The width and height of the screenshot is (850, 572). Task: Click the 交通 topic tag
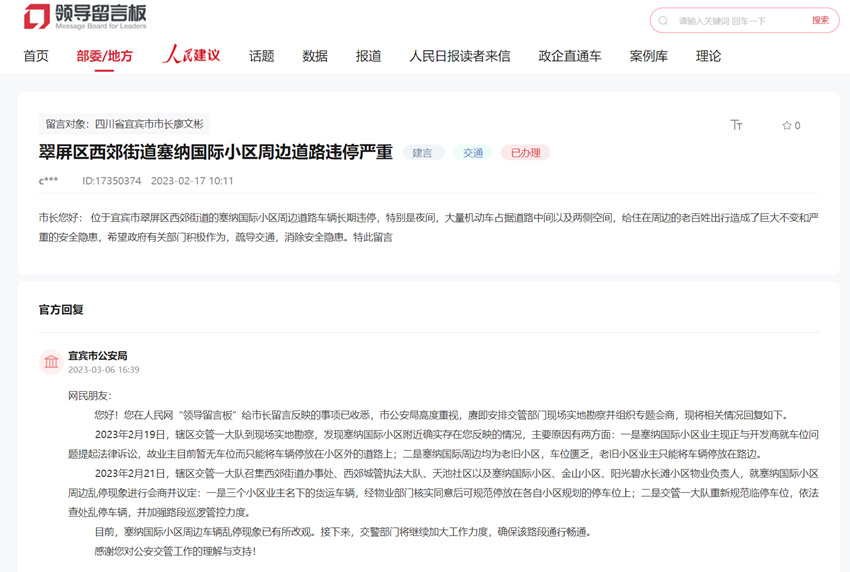coord(473,153)
